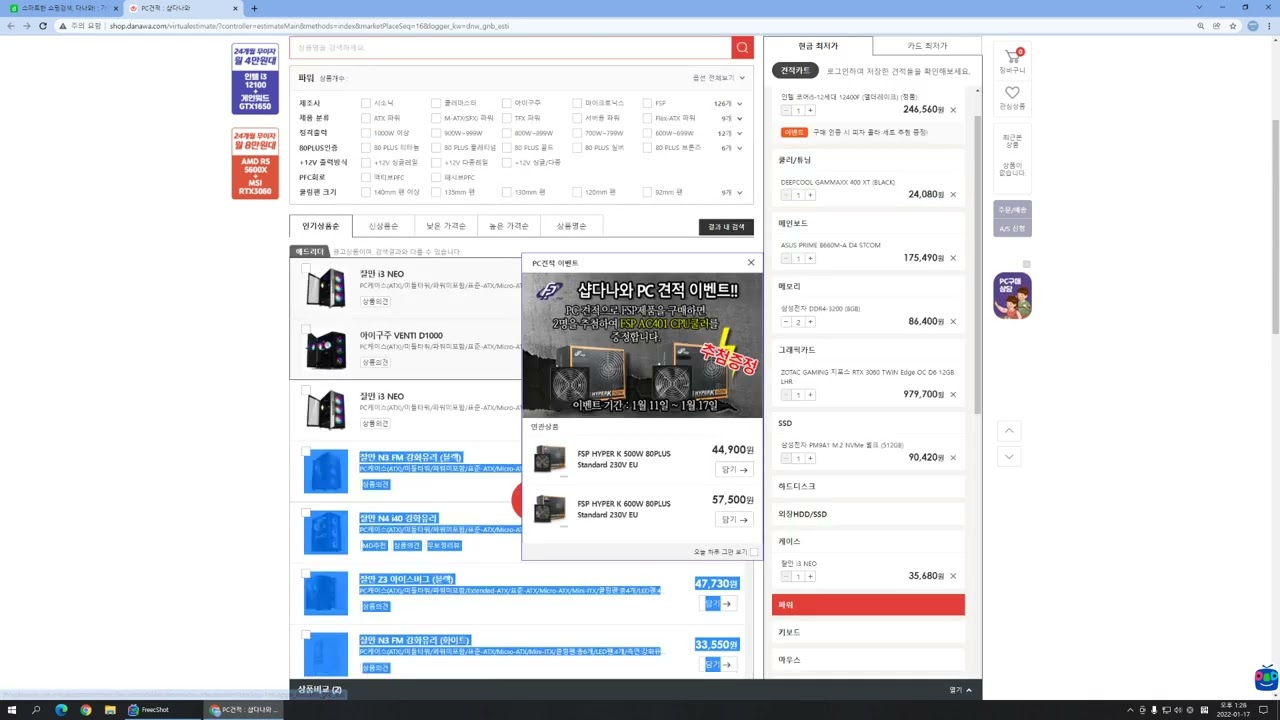Remove ASUS PRIME B660M-A from estimate
Viewport: 1280px width, 720px height.
(953, 258)
